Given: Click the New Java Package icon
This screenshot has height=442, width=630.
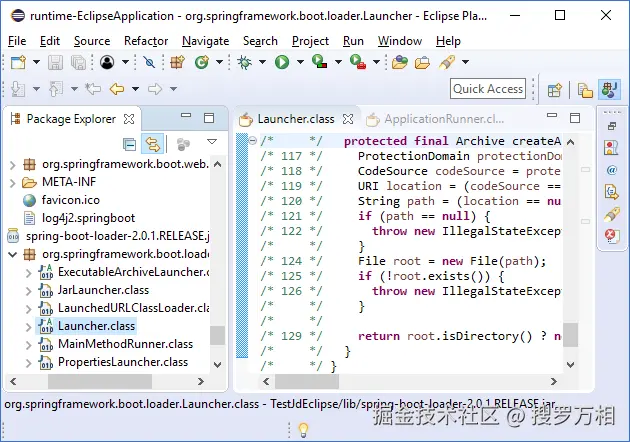Looking at the screenshot, I should [177, 62].
